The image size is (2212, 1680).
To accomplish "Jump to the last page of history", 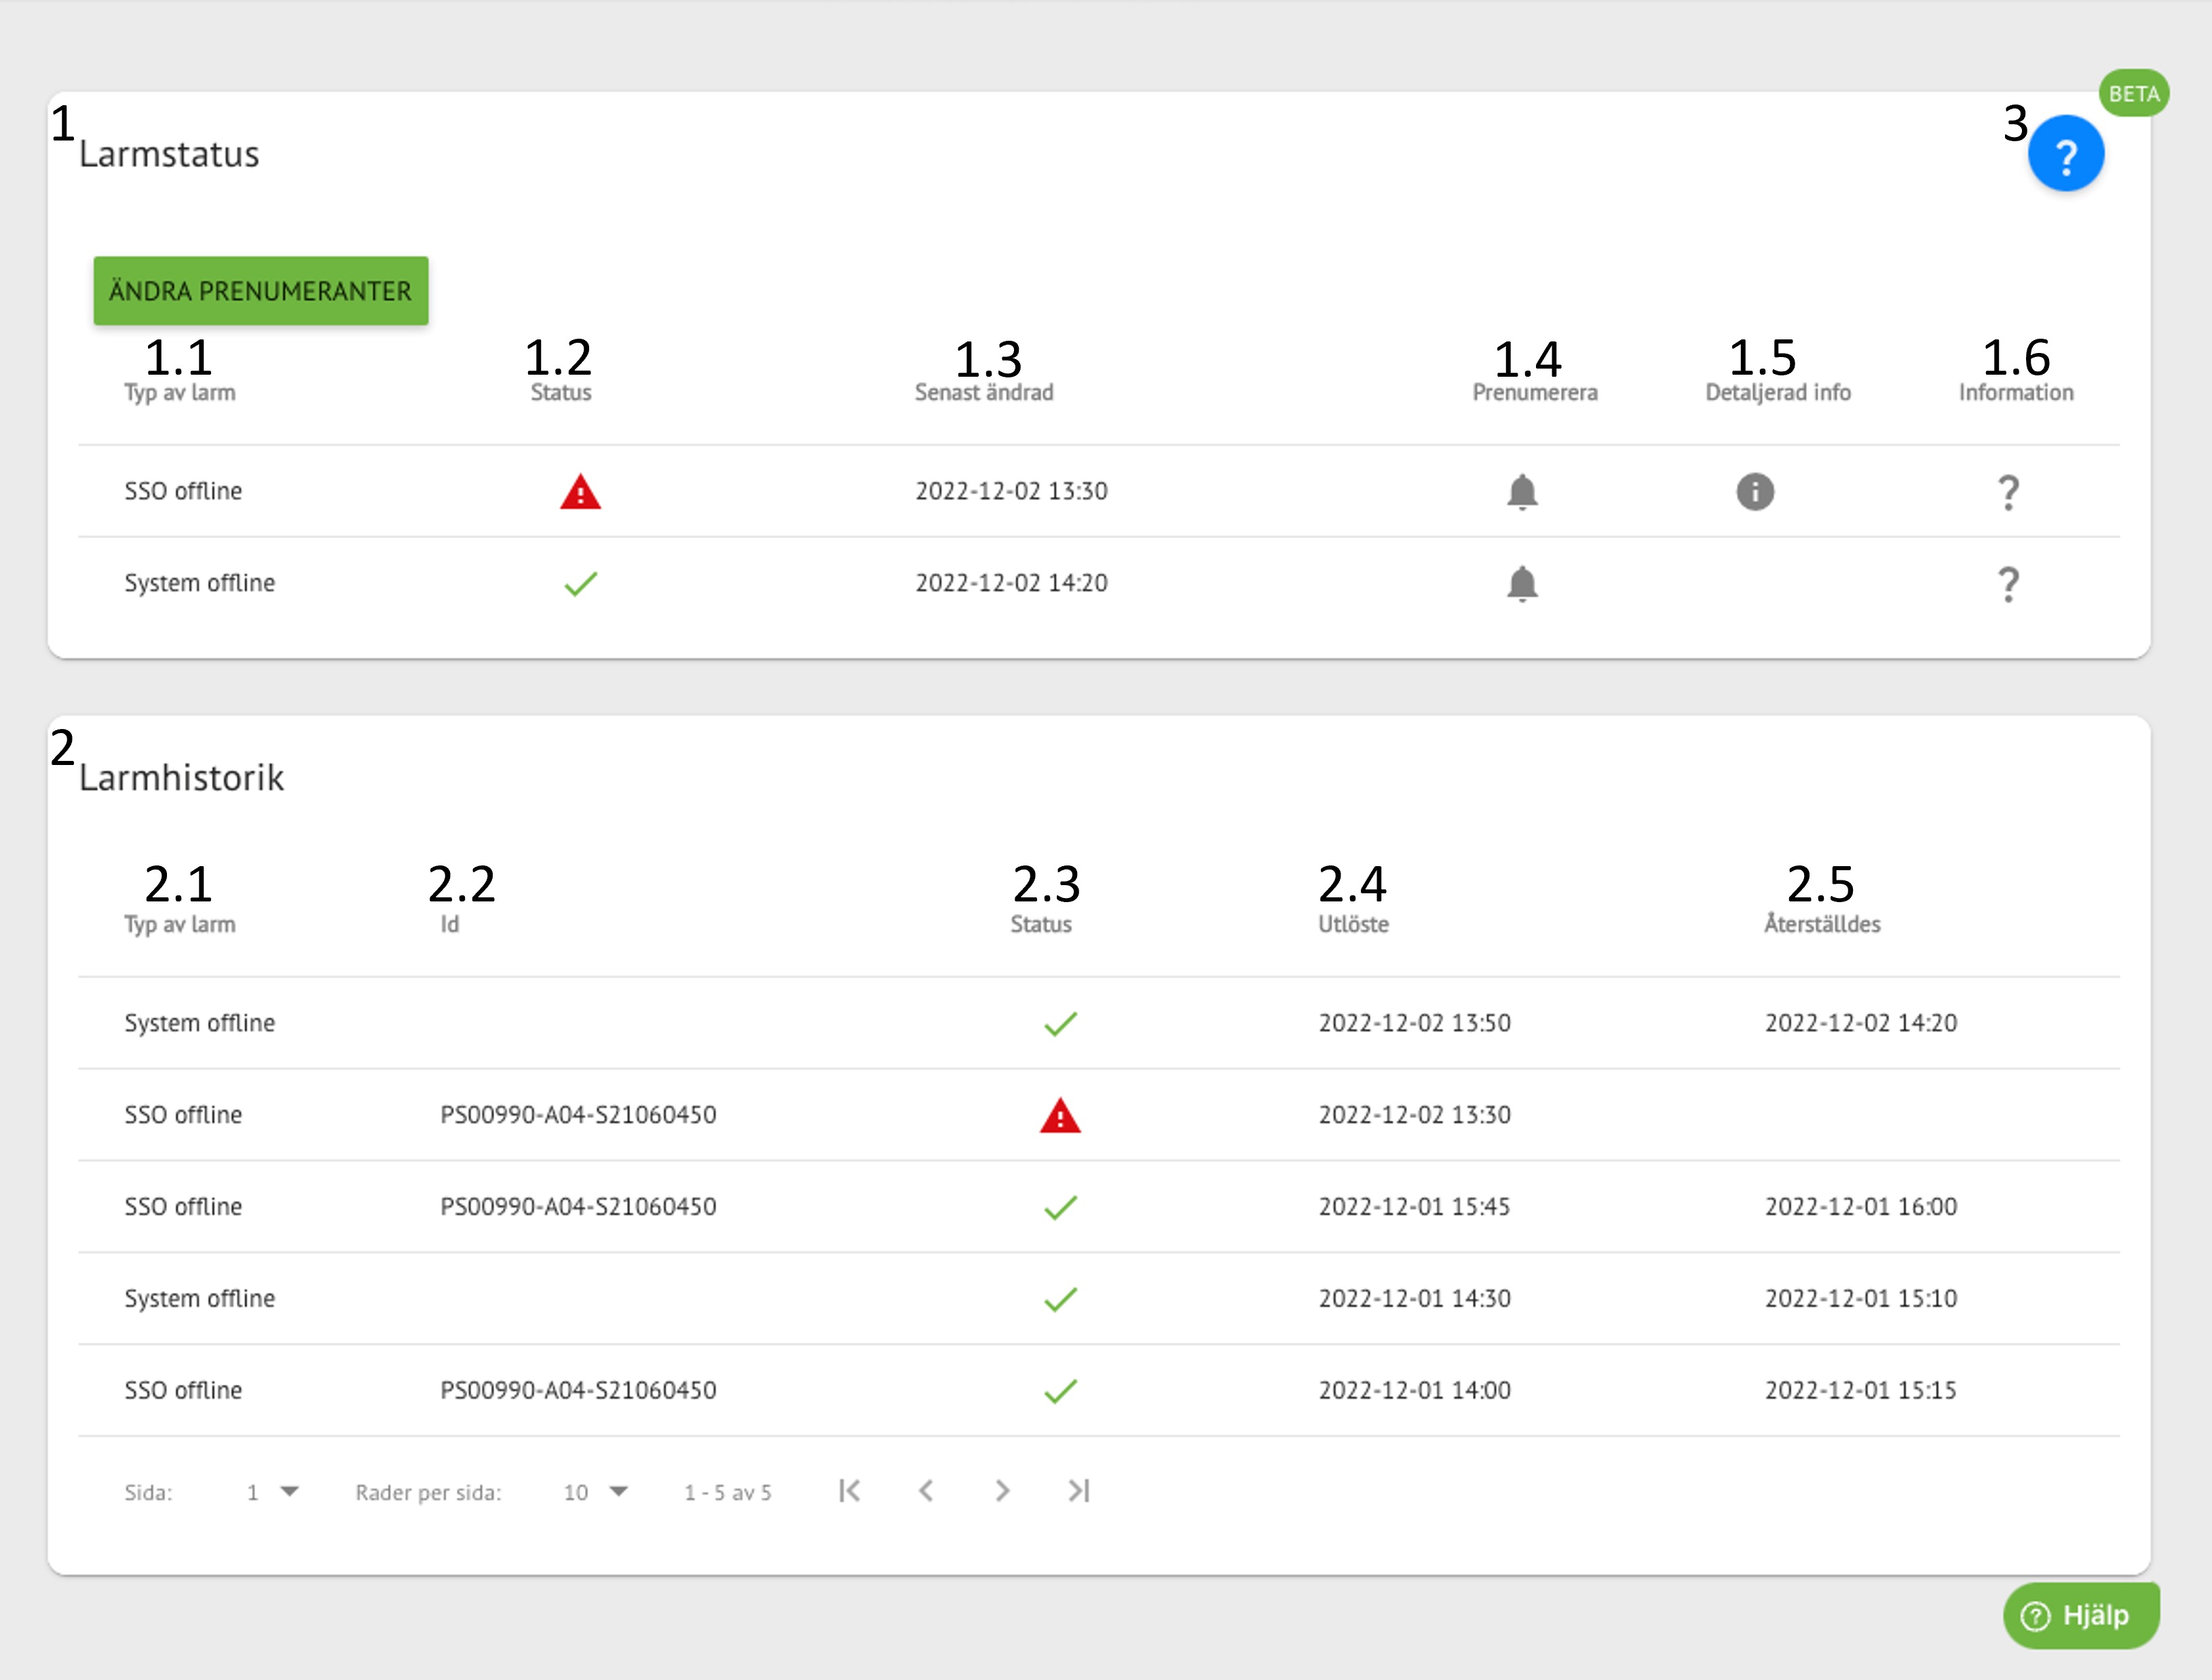I will coord(1078,1491).
